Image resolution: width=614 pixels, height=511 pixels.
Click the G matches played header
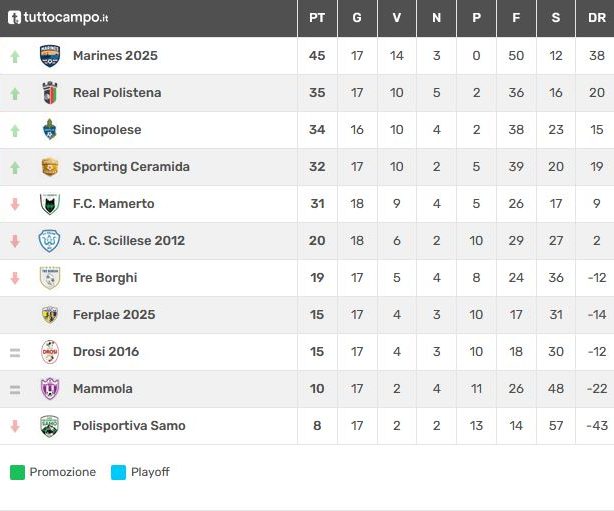(357, 18)
